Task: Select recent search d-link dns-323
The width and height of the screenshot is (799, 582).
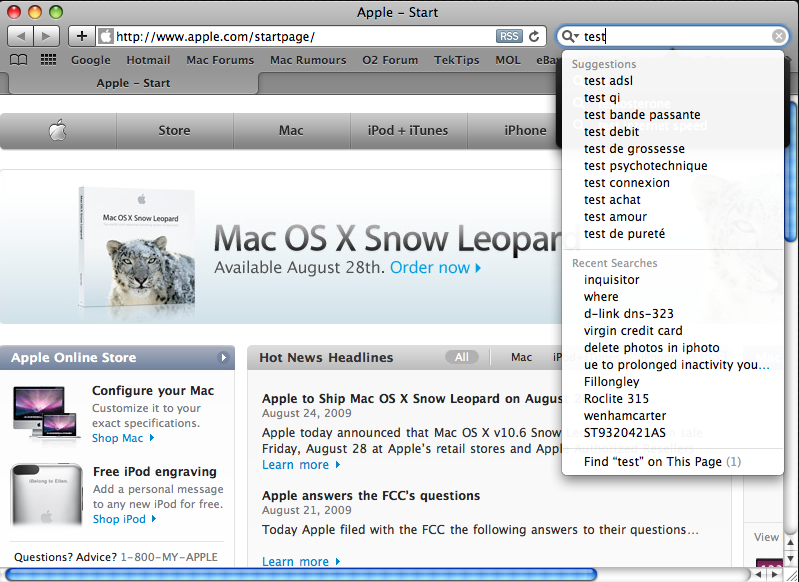Action: pyautogui.click(x=673, y=313)
